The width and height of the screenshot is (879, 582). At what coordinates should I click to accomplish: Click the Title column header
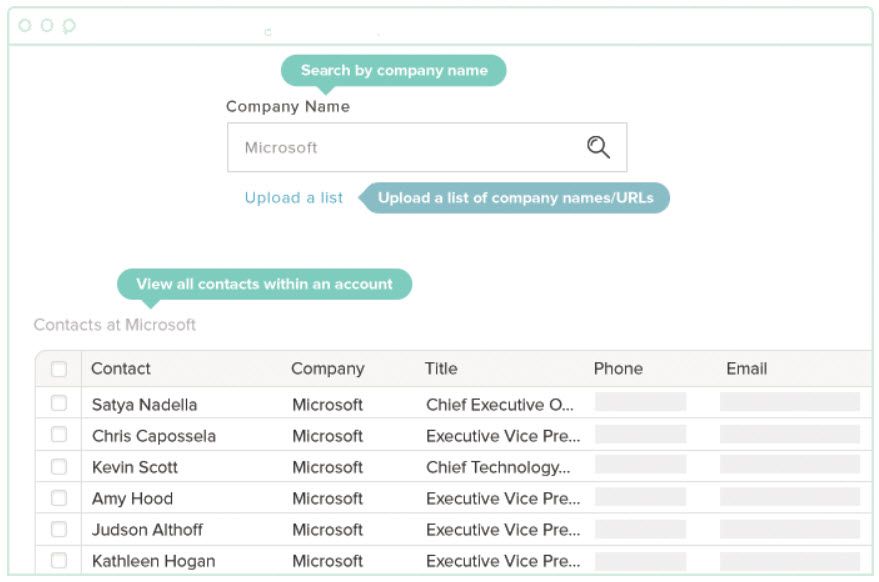[441, 369]
